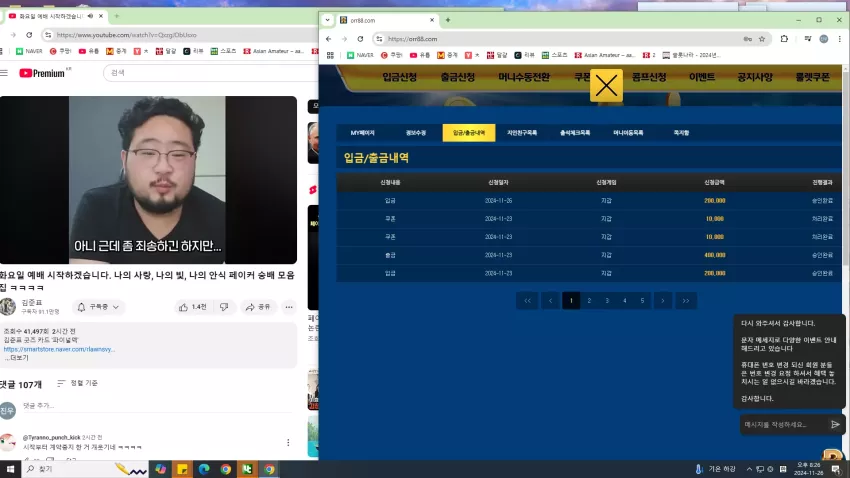Close the YouTube browser tab
The width and height of the screenshot is (850, 478).
click(x=101, y=16)
